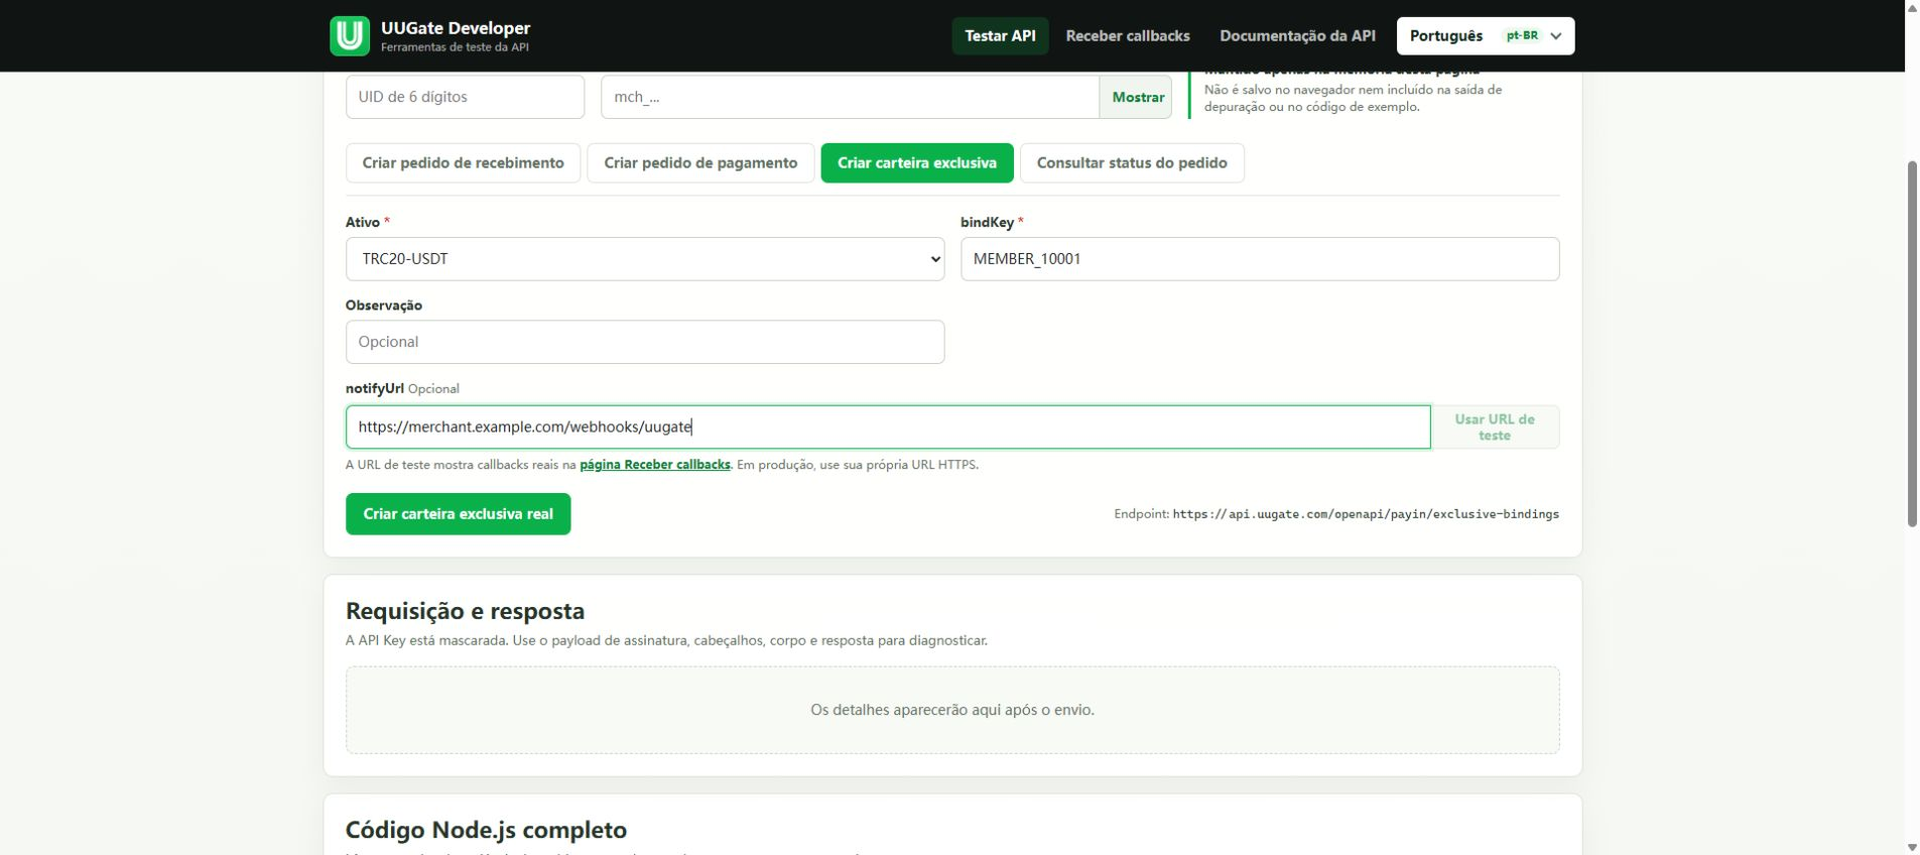
Task: Click the Código Node.js completo heading
Action: click(x=486, y=830)
